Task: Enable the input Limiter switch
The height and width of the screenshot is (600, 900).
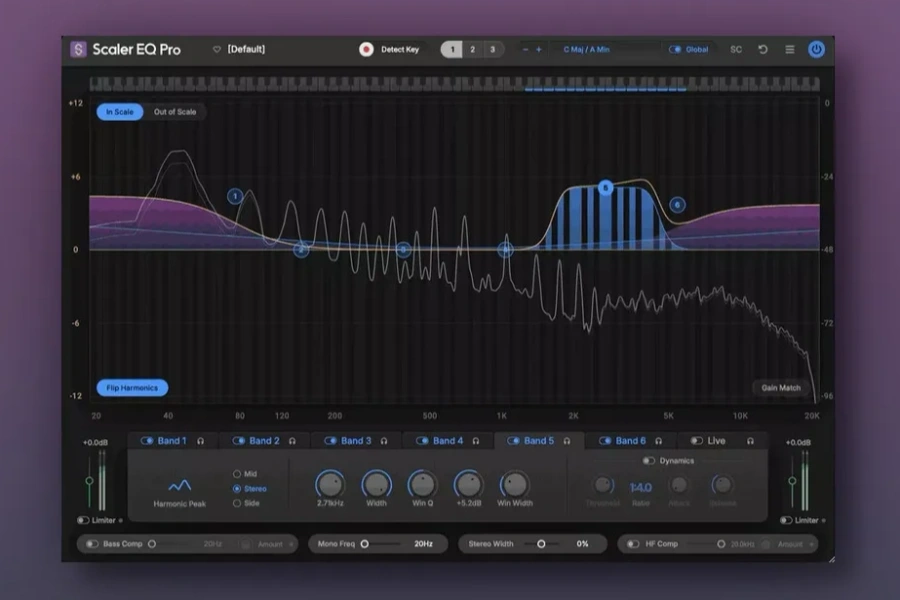Action: [x=83, y=520]
